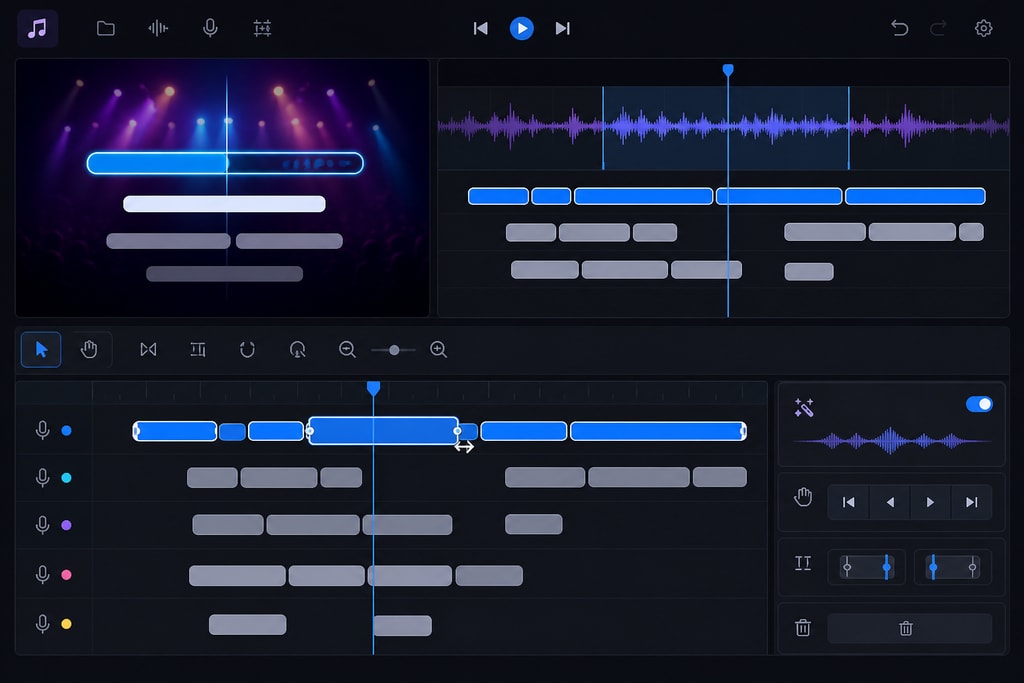Click the cyan track color dot
Image resolution: width=1024 pixels, height=683 pixels.
pos(66,478)
